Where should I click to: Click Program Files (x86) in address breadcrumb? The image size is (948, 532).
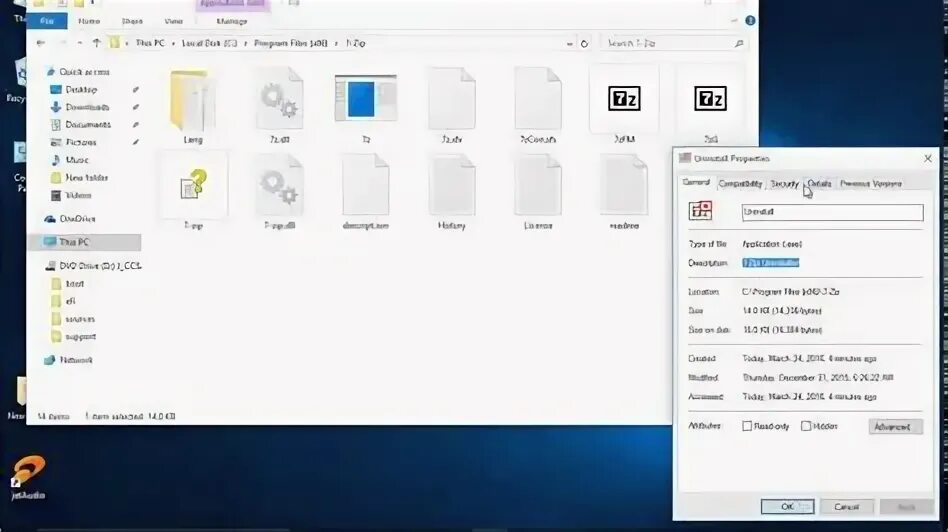click(x=290, y=44)
